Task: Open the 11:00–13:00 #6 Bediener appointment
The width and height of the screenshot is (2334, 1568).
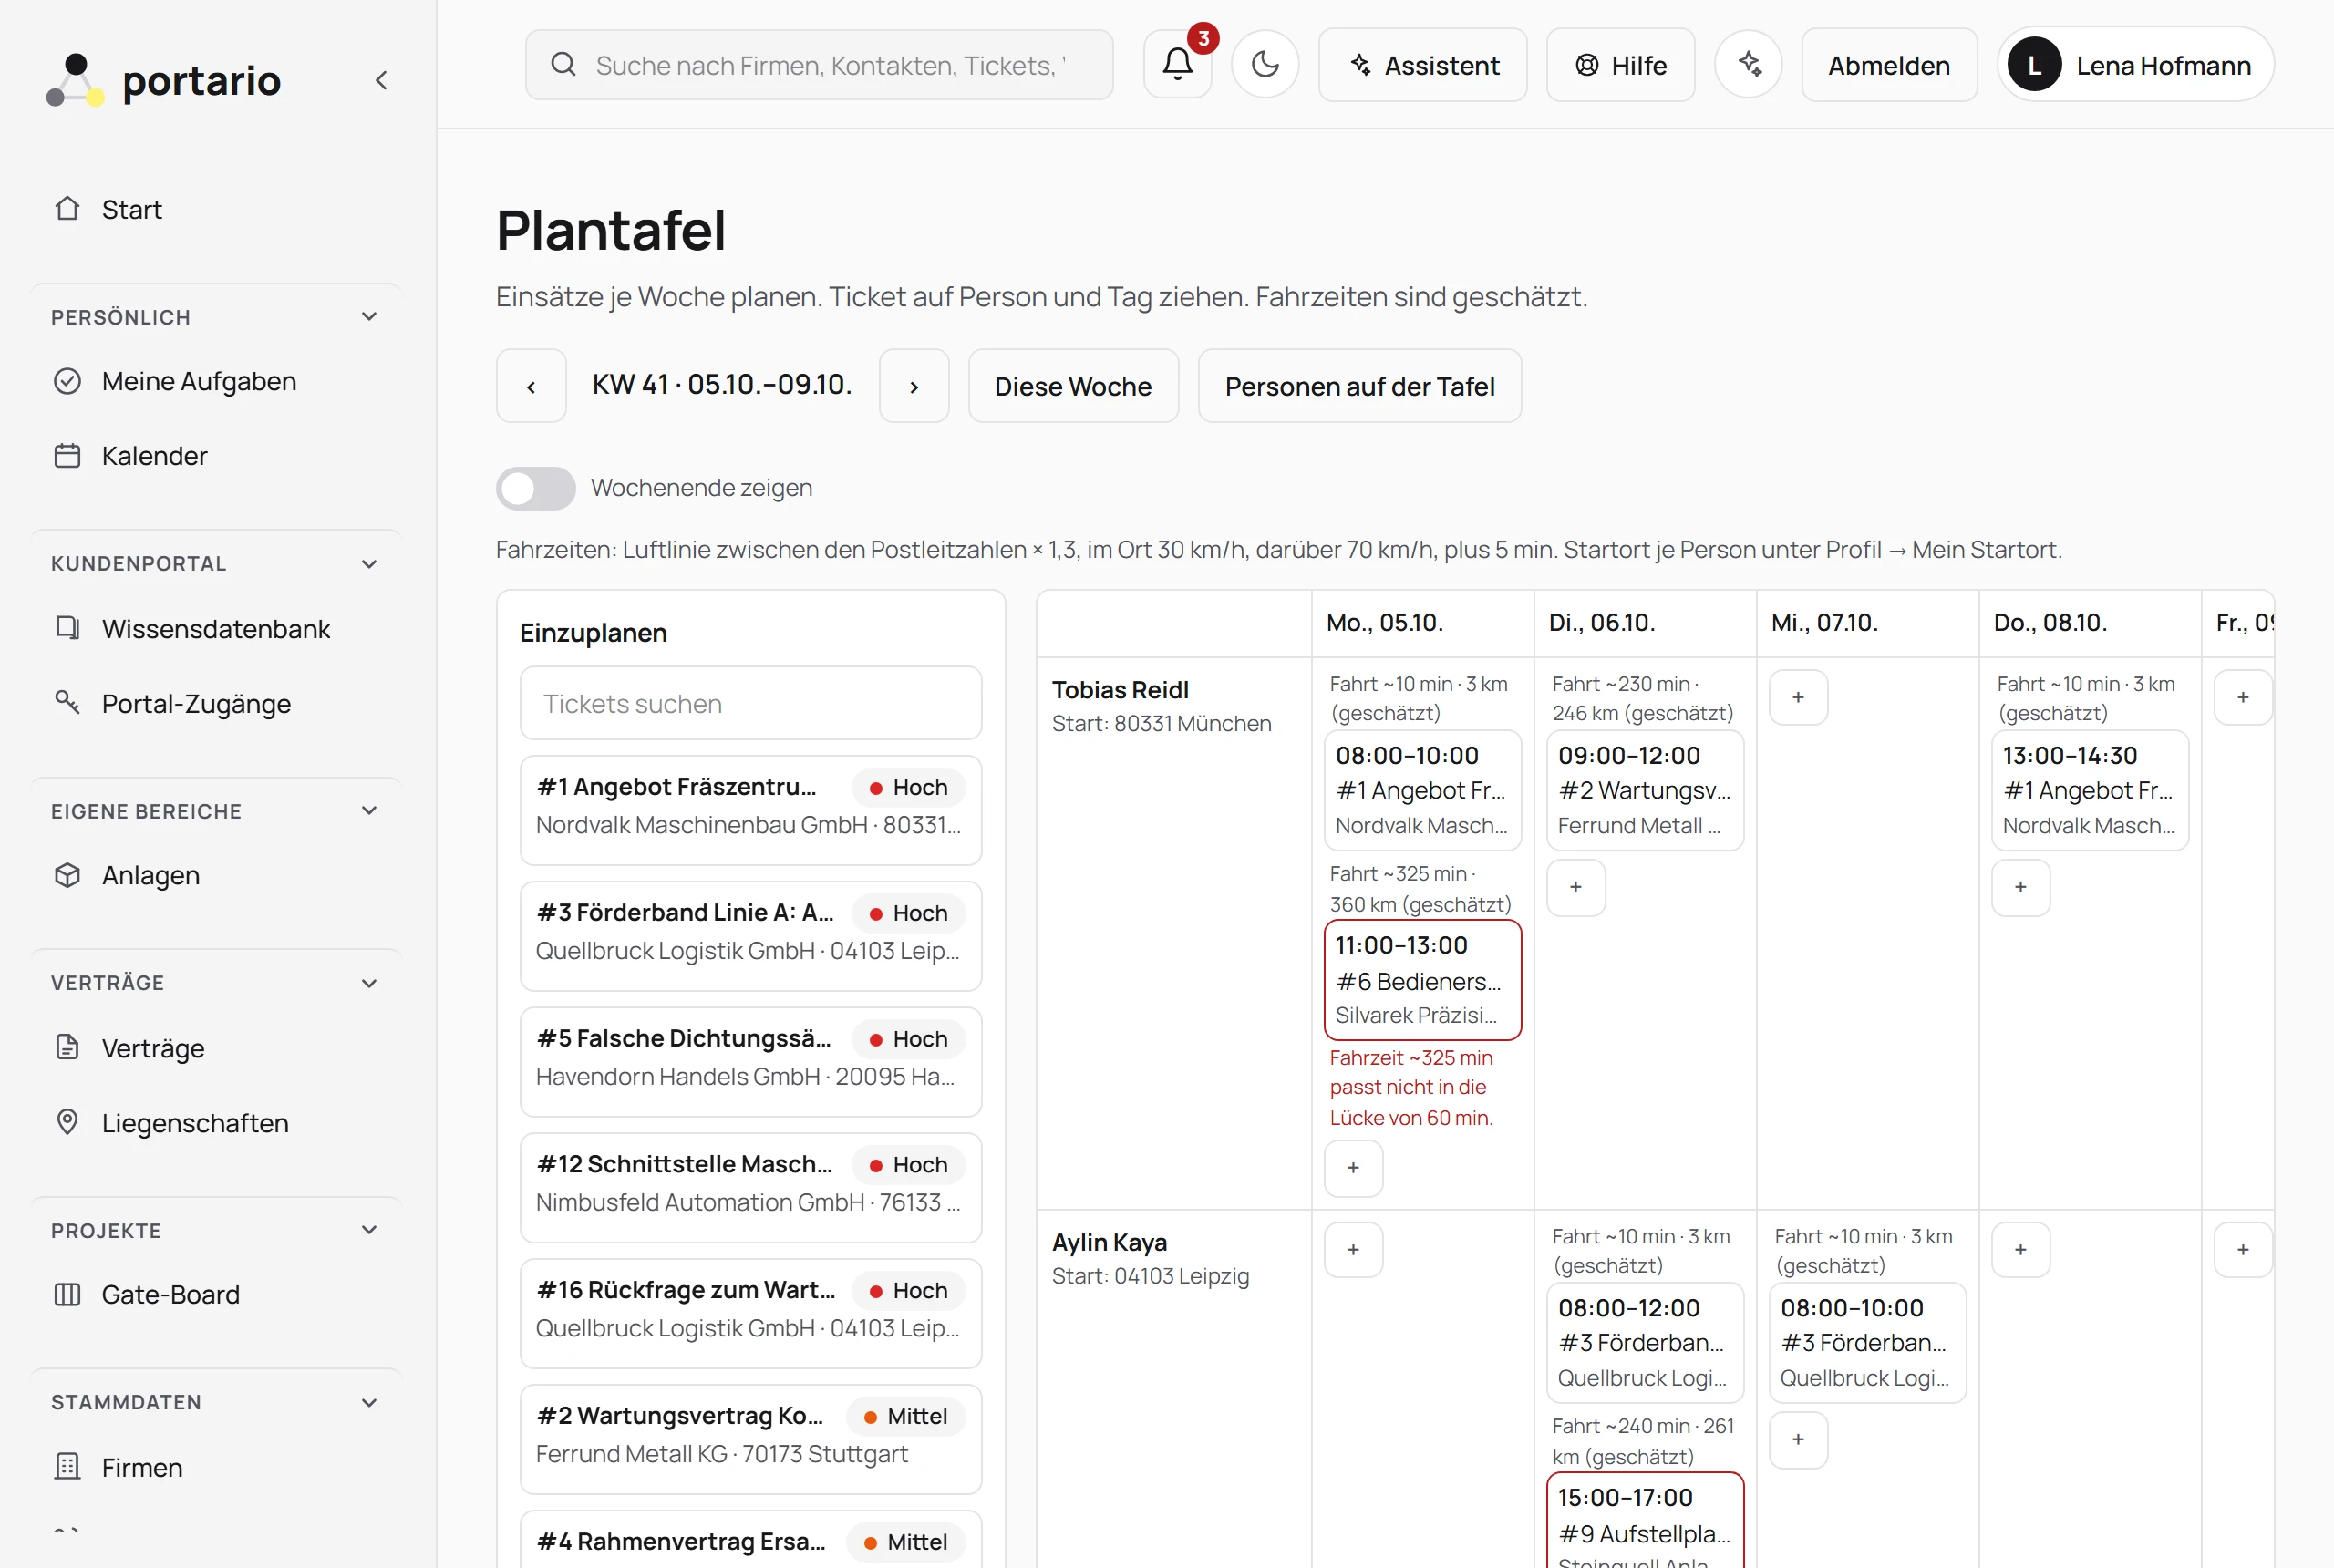Action: (x=1423, y=980)
